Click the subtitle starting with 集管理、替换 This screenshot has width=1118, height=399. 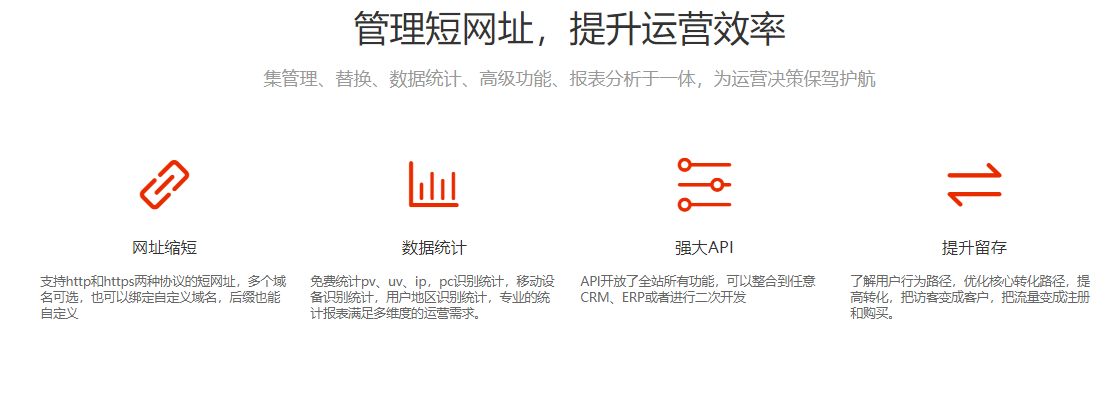(x=569, y=79)
